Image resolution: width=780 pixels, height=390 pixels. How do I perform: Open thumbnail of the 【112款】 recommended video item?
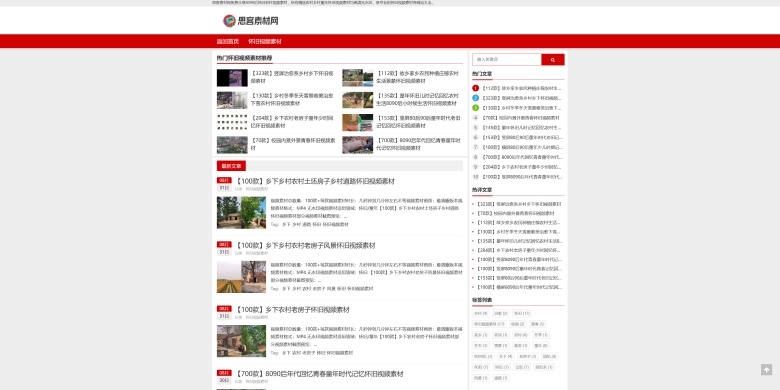coord(357,78)
